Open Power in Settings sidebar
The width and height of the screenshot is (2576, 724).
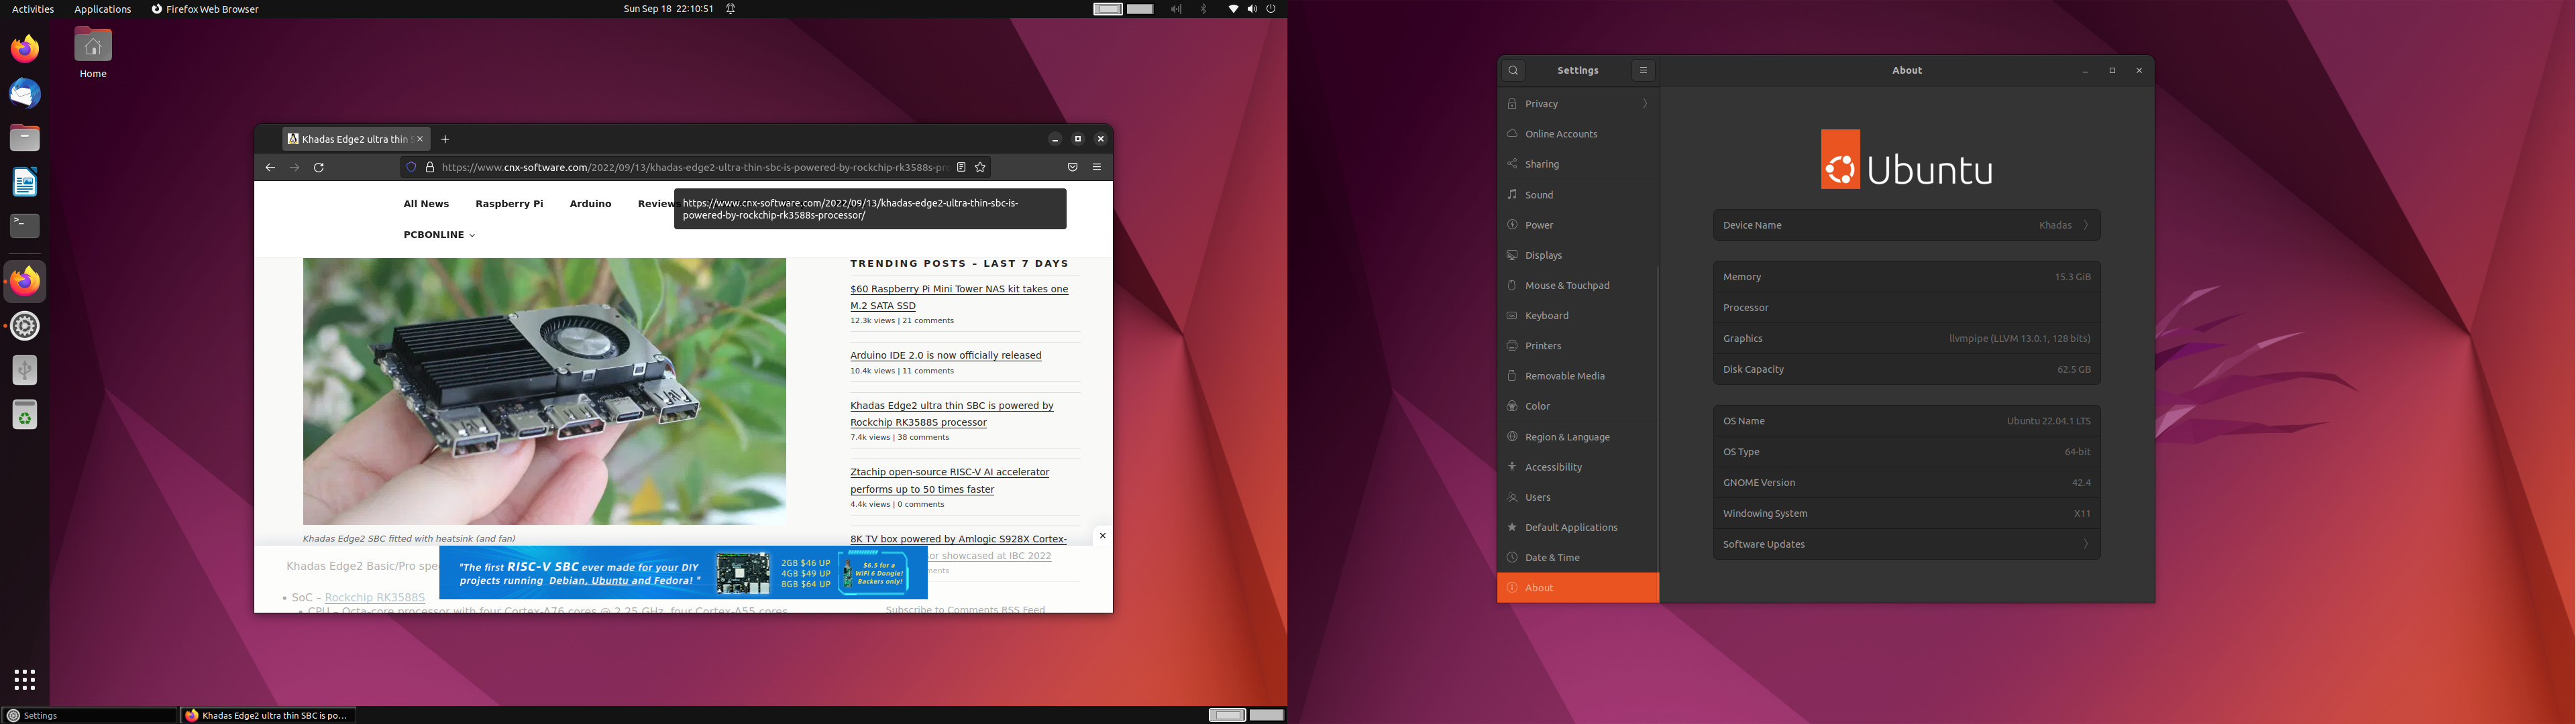pos(1578,225)
